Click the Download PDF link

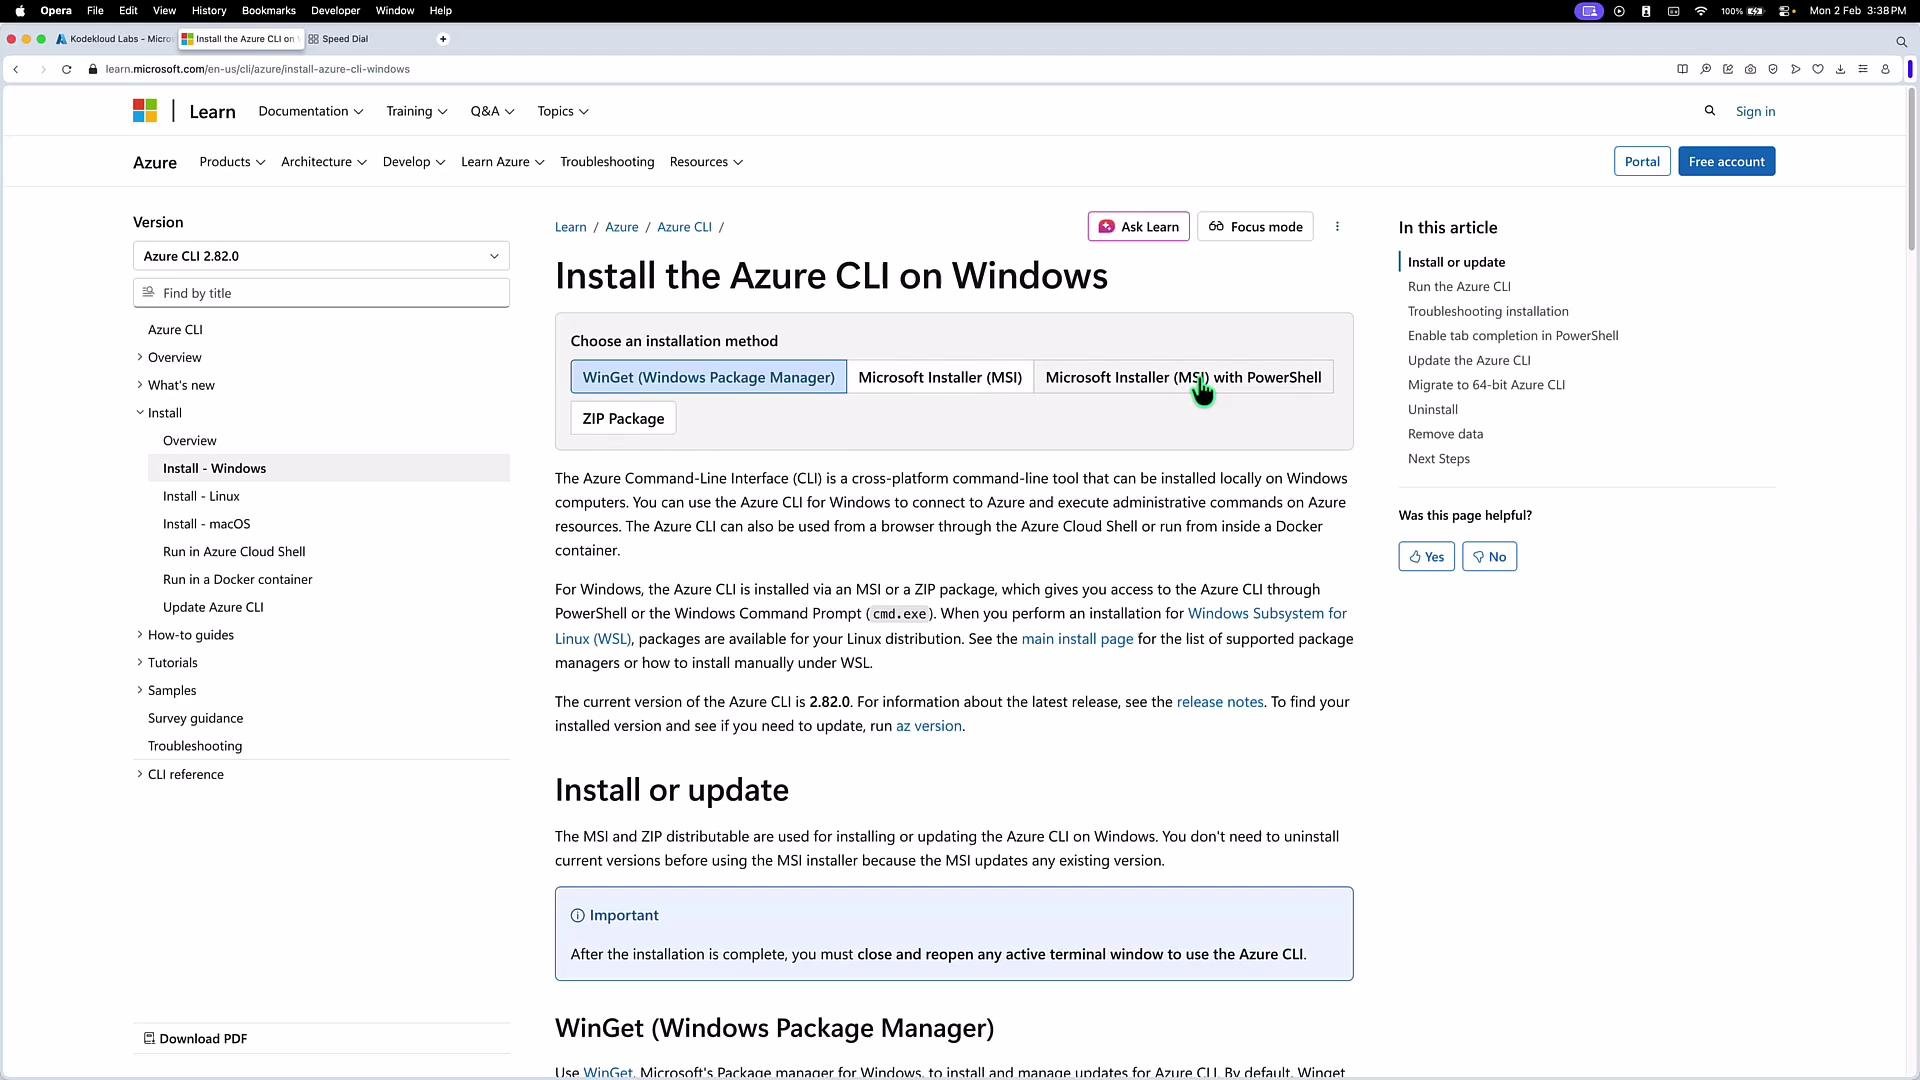pyautogui.click(x=195, y=1038)
